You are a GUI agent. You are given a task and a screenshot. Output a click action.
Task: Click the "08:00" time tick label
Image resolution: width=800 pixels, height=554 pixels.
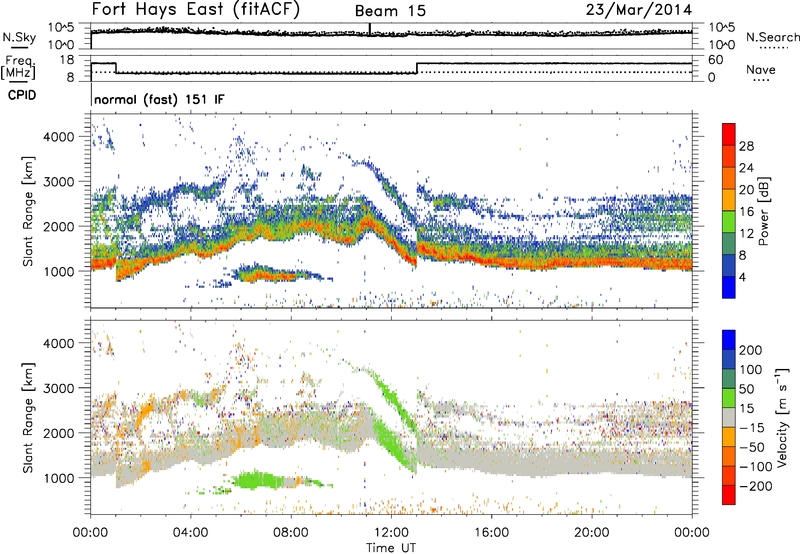(x=291, y=533)
